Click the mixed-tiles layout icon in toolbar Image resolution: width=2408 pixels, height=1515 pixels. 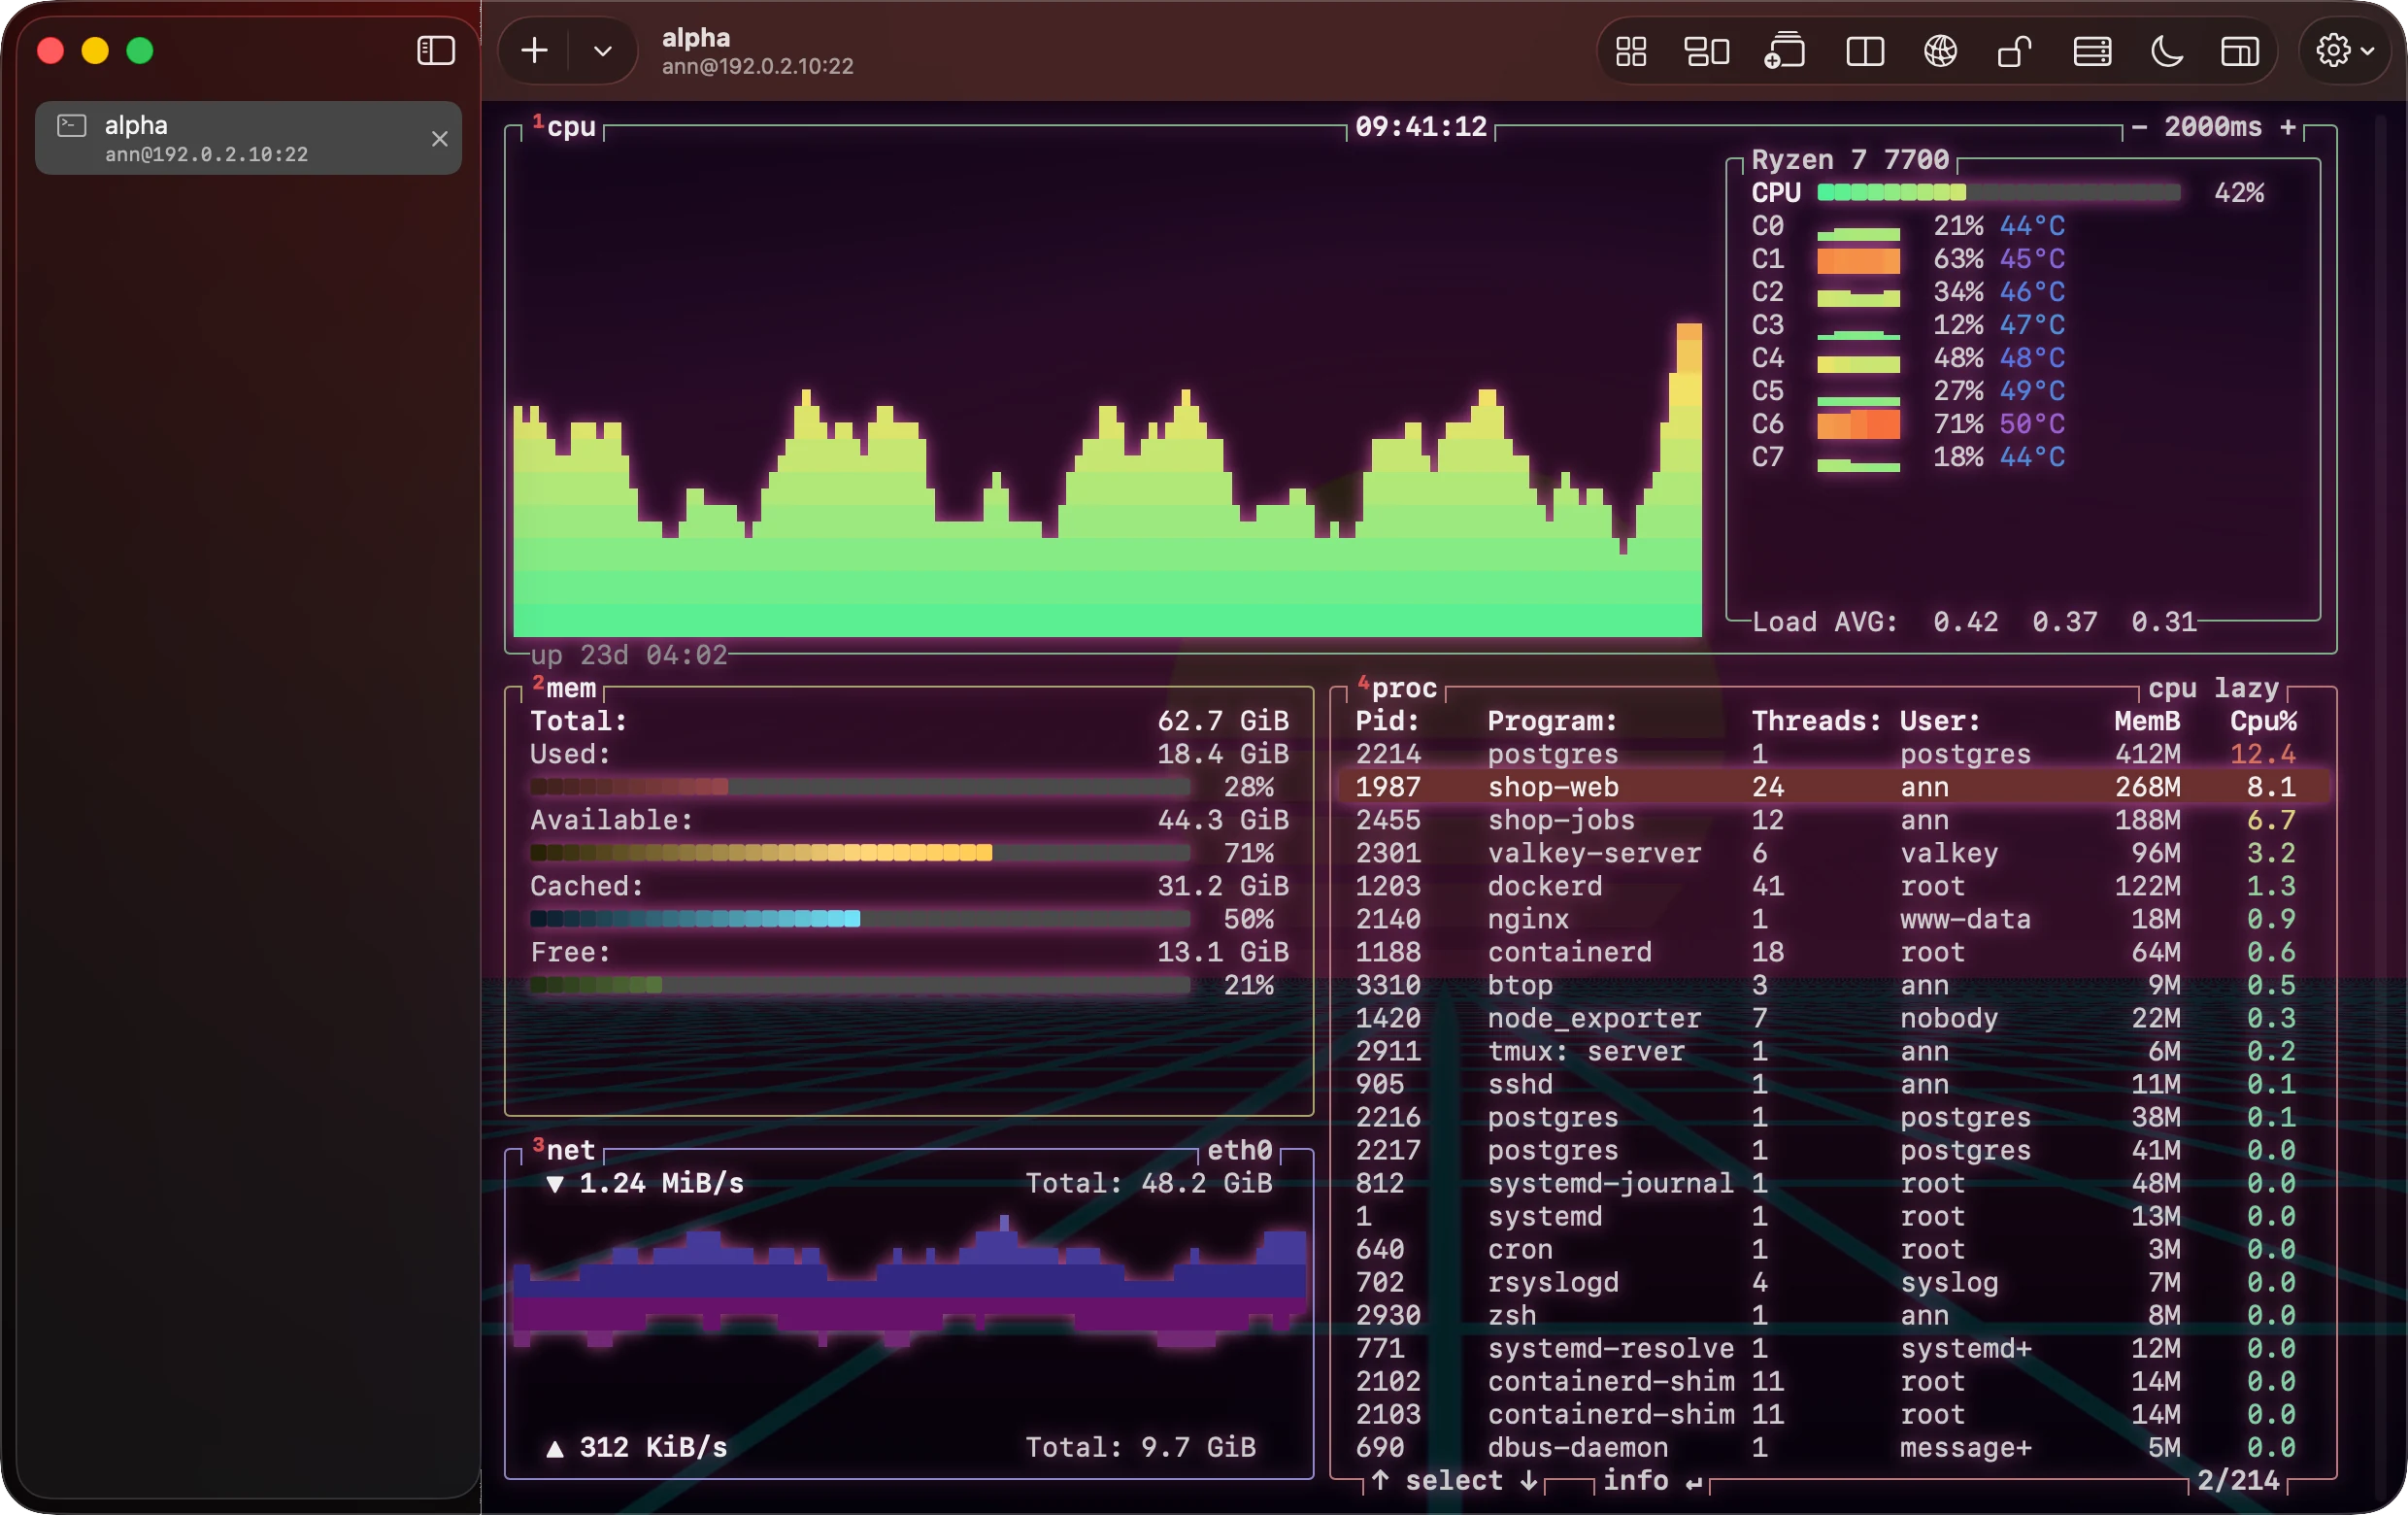pyautogui.click(x=1707, y=51)
